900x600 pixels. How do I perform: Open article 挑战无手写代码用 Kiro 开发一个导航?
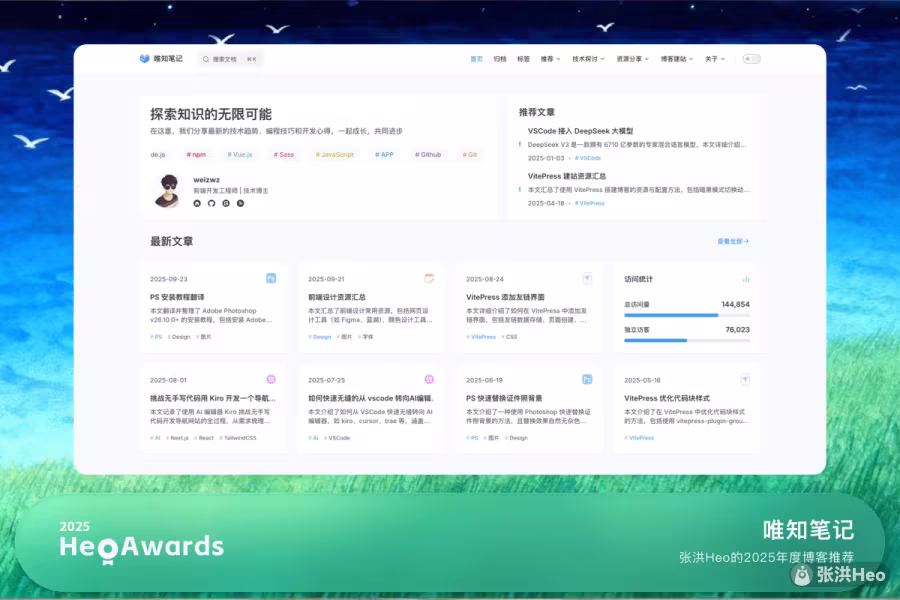coord(212,398)
